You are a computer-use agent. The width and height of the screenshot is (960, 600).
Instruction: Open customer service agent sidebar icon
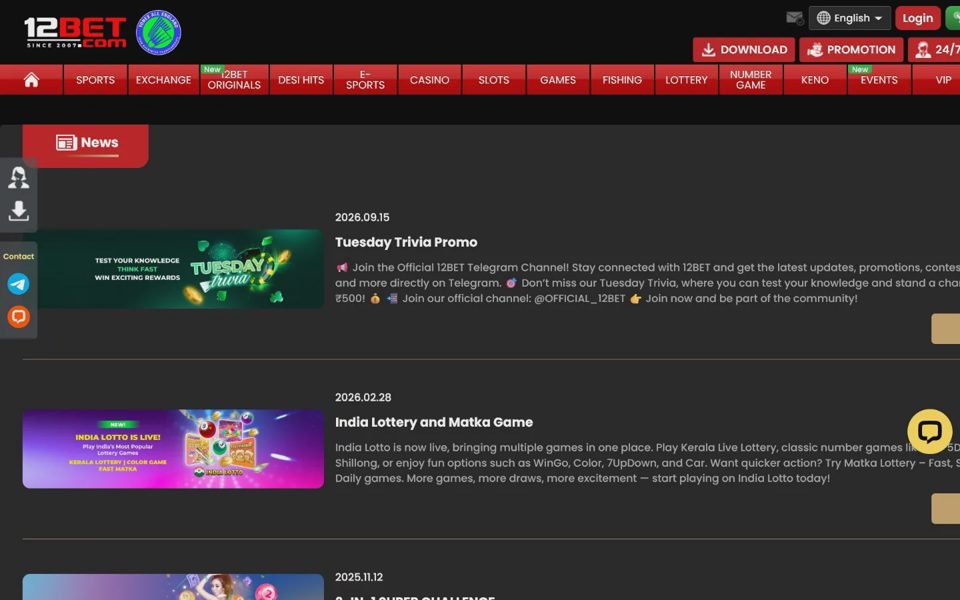[18, 178]
